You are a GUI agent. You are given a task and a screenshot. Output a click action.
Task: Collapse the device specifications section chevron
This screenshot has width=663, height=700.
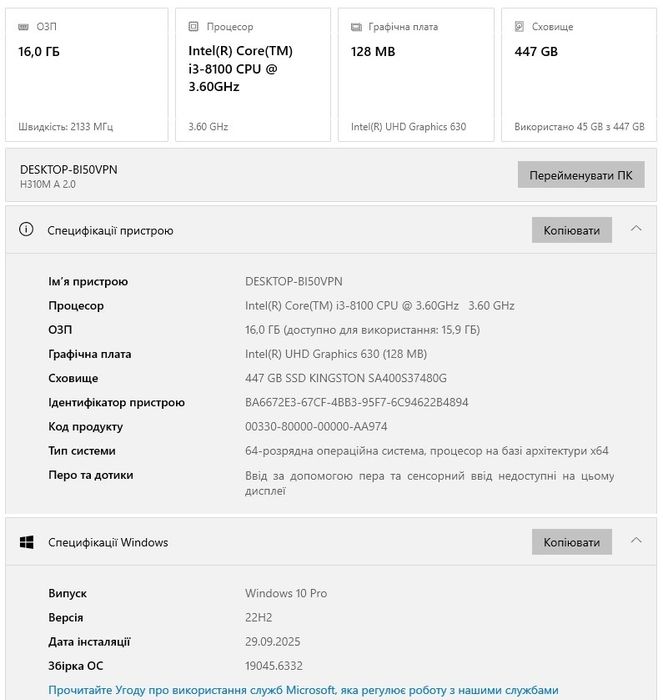(x=636, y=229)
